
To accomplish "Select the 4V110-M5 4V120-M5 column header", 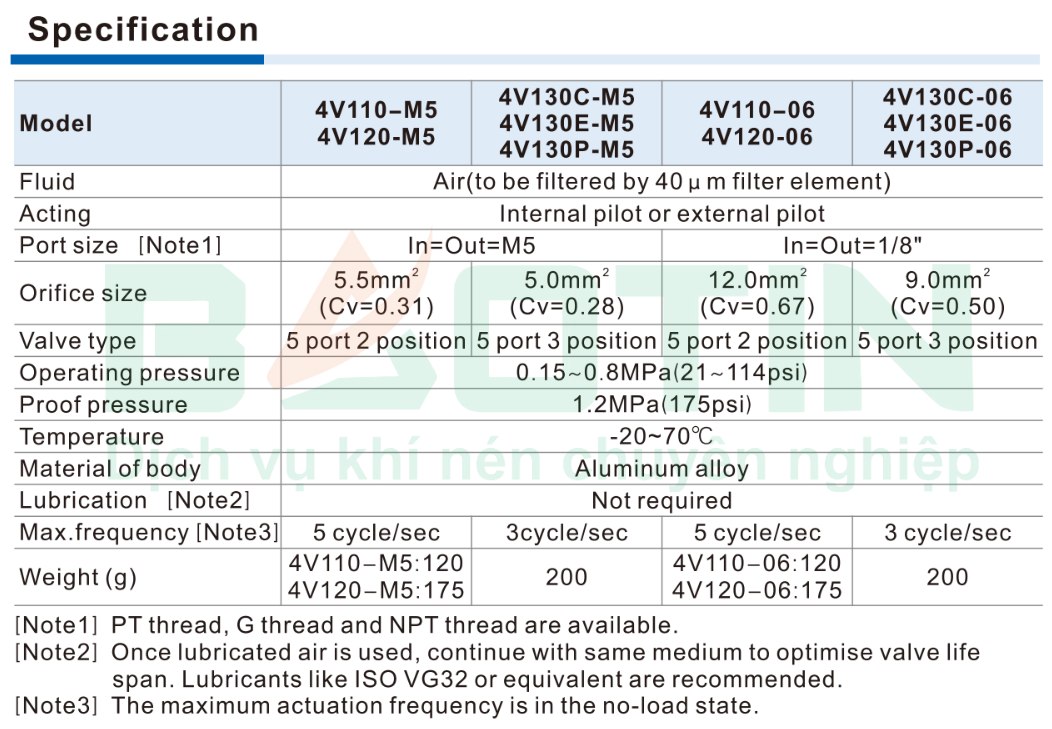I will tap(375, 124).
